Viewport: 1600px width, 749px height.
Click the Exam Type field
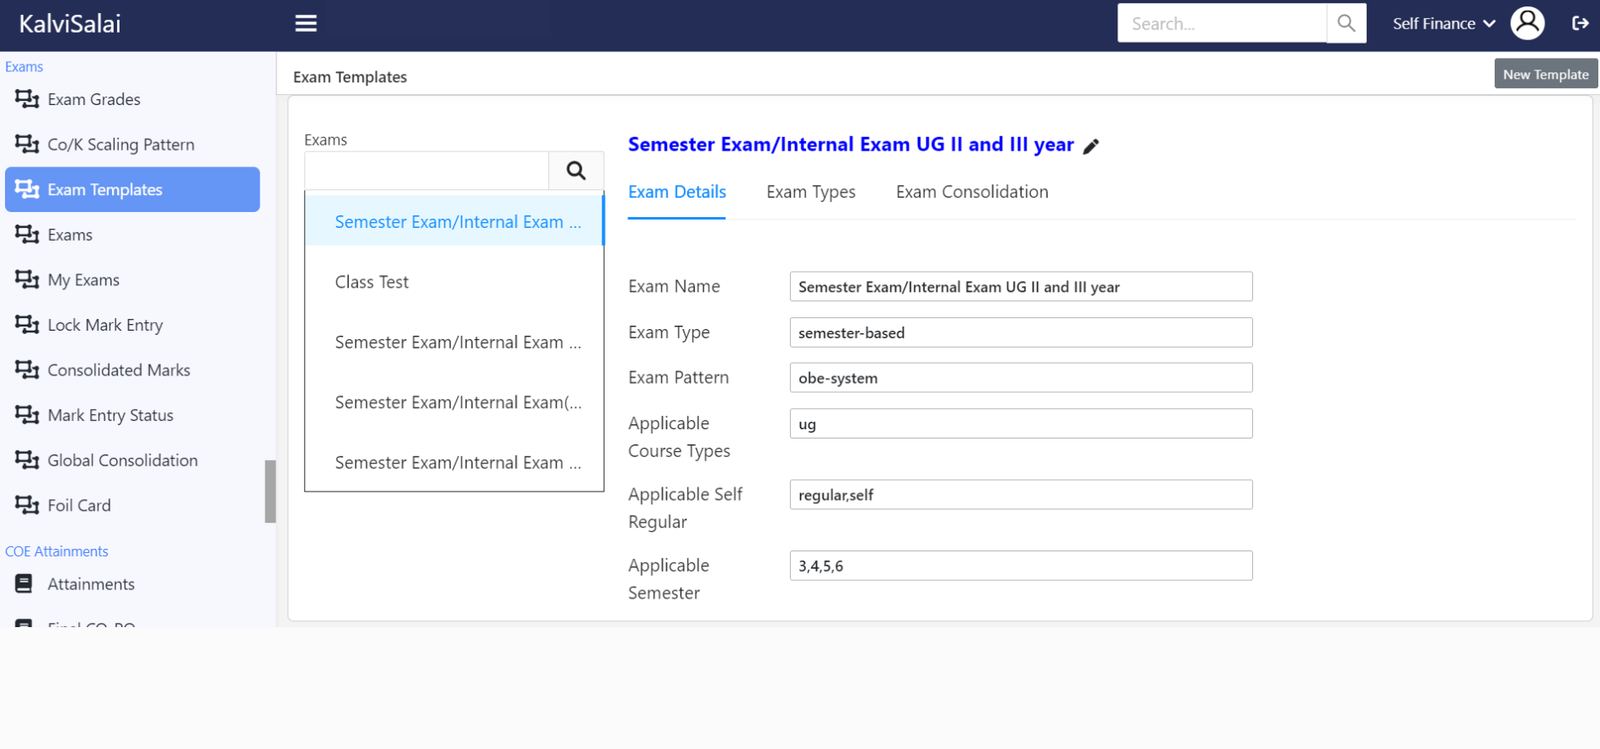point(1021,332)
